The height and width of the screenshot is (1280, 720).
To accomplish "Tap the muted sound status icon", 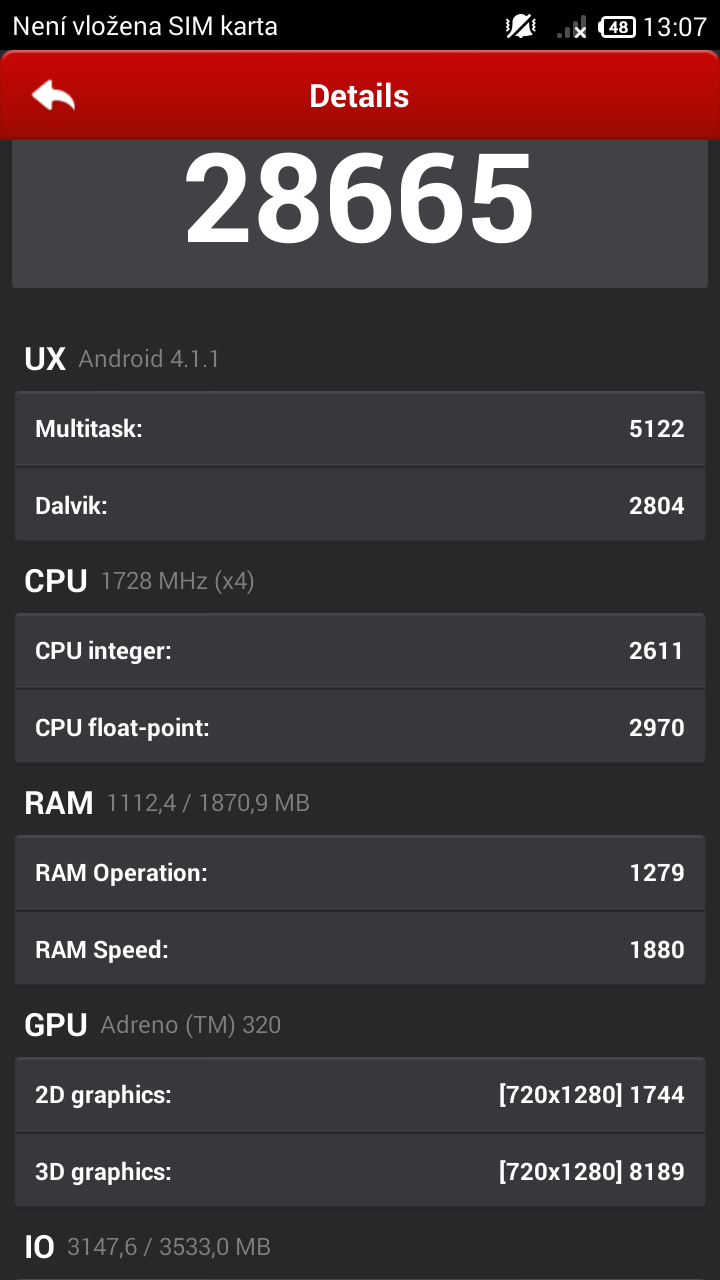I will tap(521, 26).
